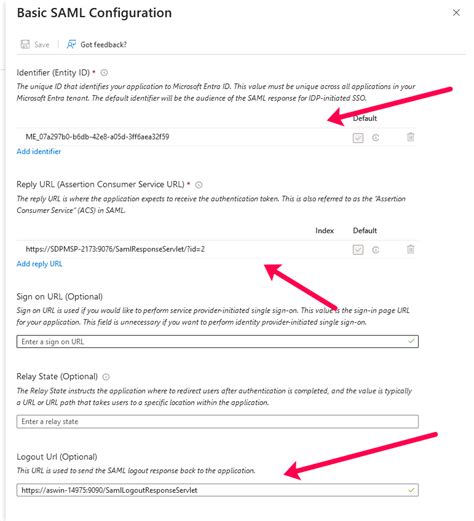Close the Basic SAML Configuration panel
Screen dimensions: 474x521
(x=456, y=13)
